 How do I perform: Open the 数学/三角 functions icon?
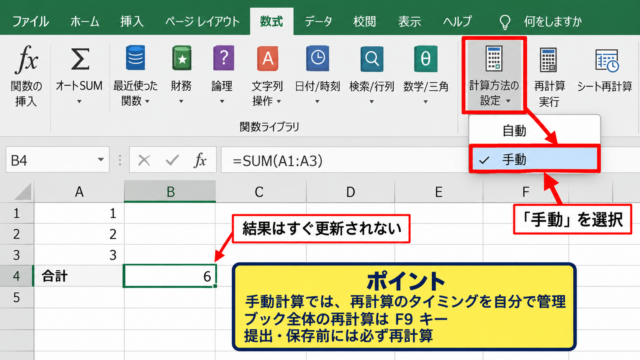point(425,58)
